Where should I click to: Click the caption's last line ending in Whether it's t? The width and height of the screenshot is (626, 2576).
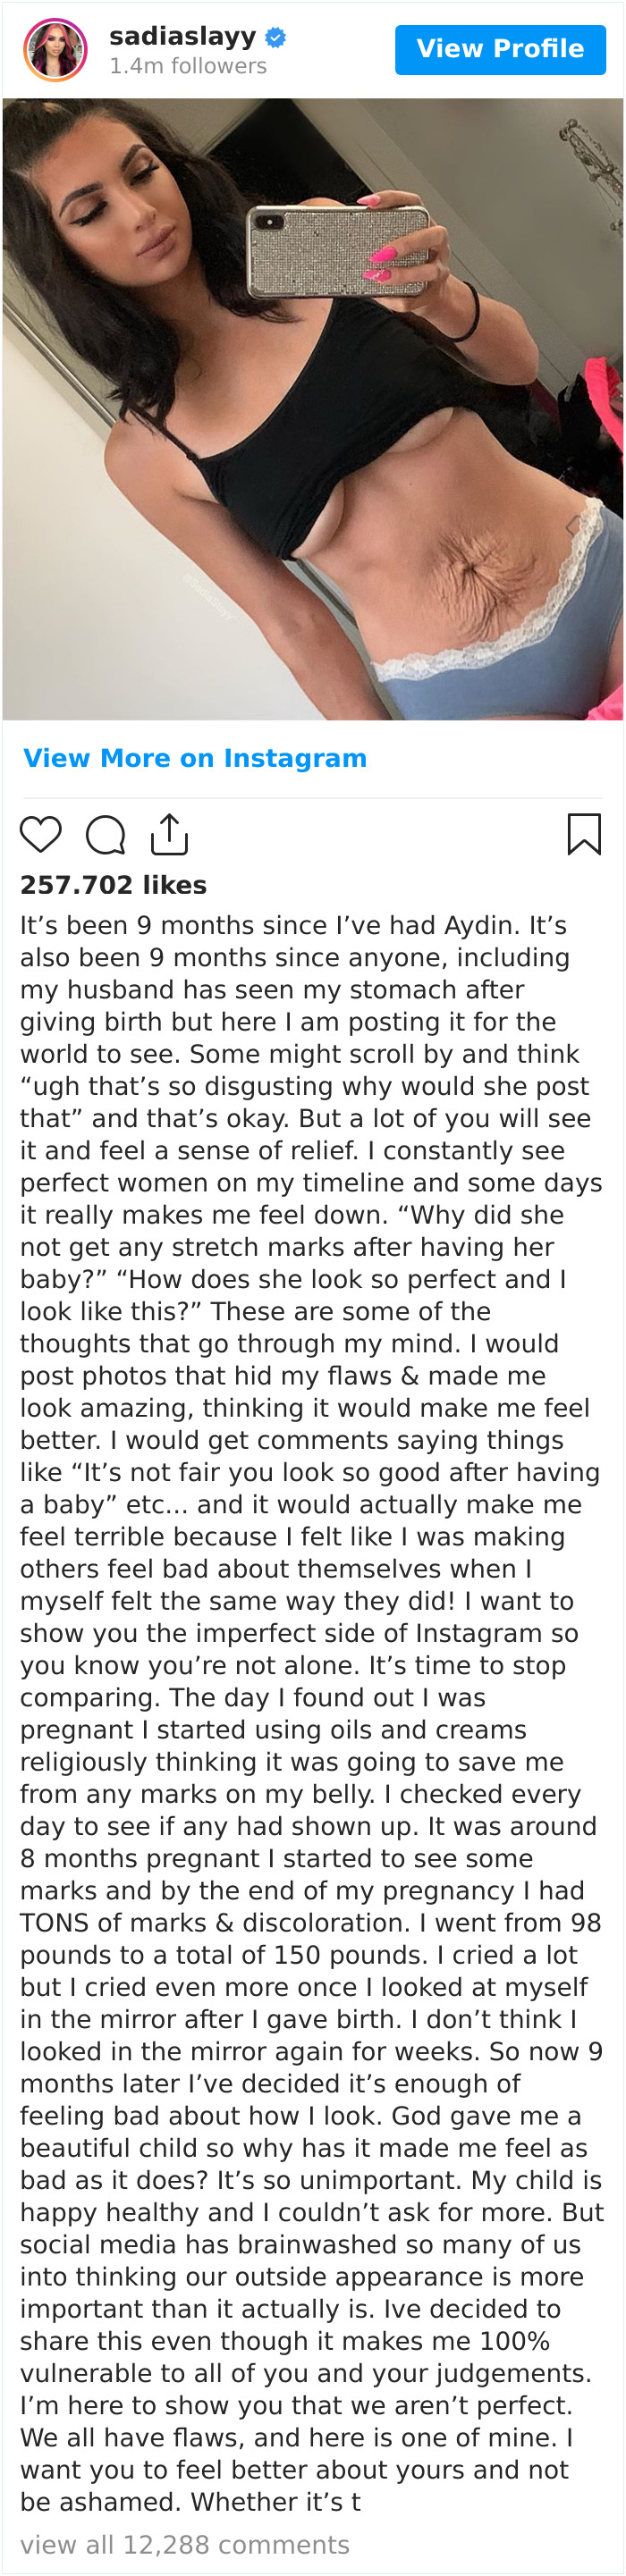[190, 2502]
